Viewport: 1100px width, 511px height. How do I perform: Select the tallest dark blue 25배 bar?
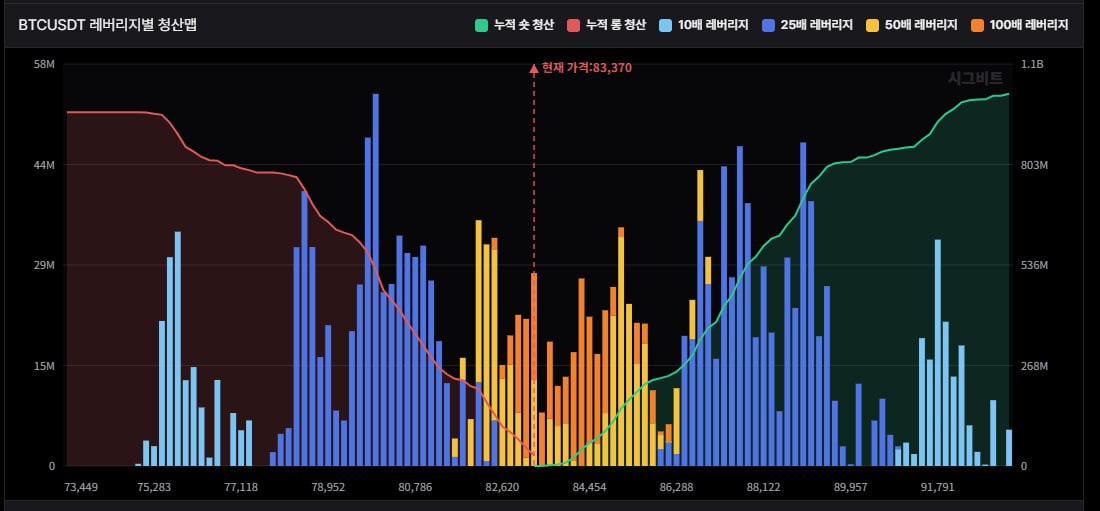(375, 279)
